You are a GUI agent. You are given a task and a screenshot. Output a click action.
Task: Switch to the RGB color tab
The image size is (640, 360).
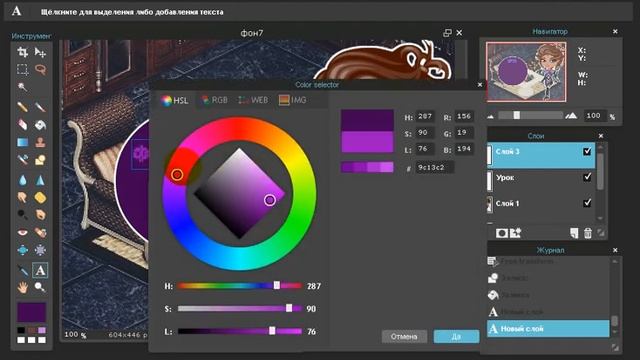tap(214, 100)
